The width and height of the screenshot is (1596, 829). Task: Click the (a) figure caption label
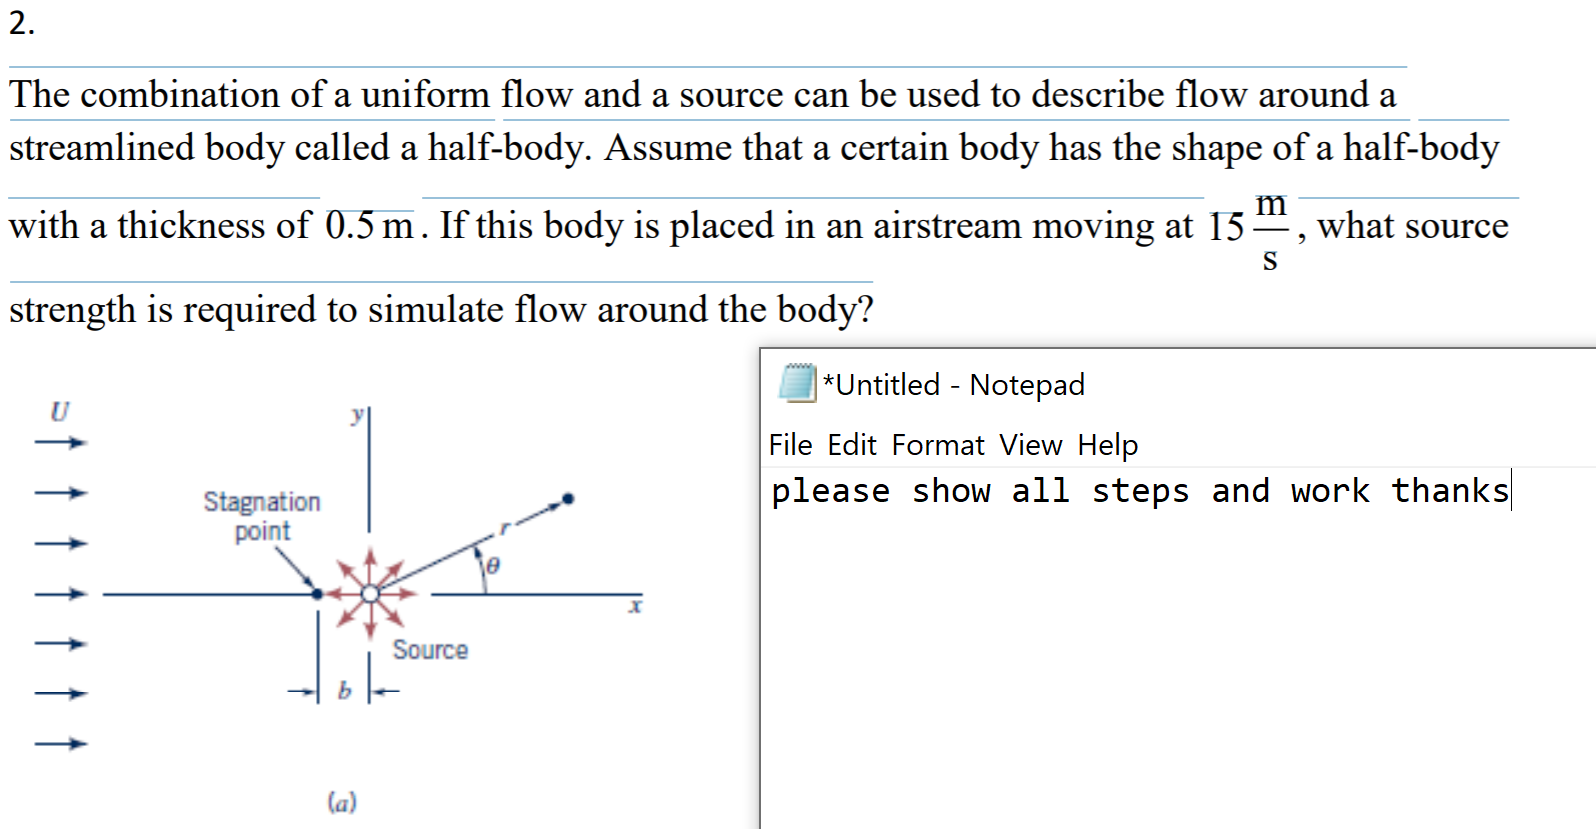point(341,801)
